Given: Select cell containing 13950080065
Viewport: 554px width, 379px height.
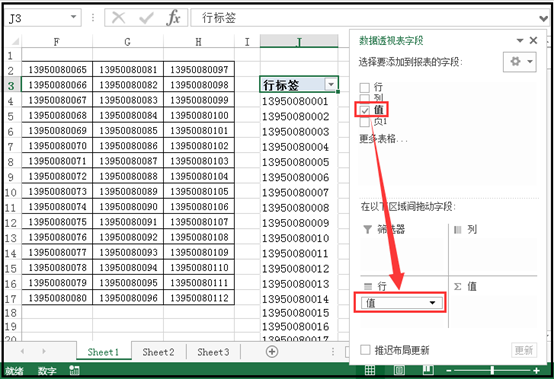Looking at the screenshot, I should [x=57, y=70].
